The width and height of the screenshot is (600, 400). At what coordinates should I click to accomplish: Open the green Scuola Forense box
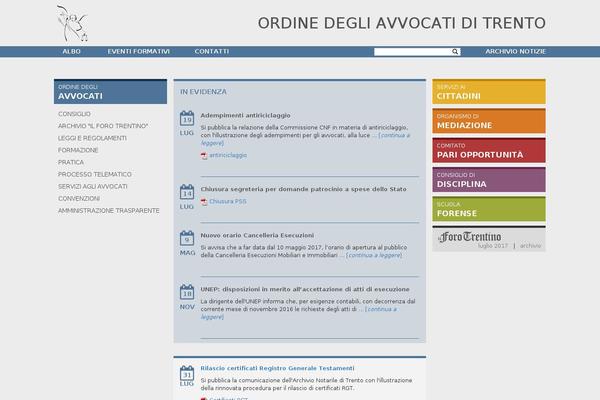coord(489,209)
